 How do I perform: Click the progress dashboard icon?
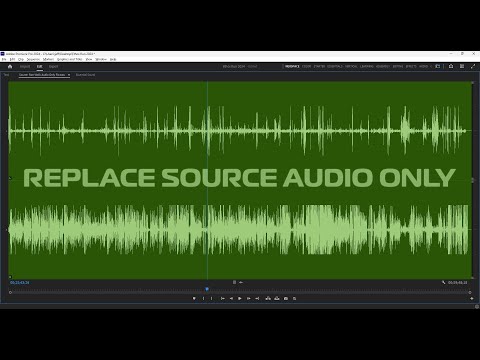click(x=462, y=66)
